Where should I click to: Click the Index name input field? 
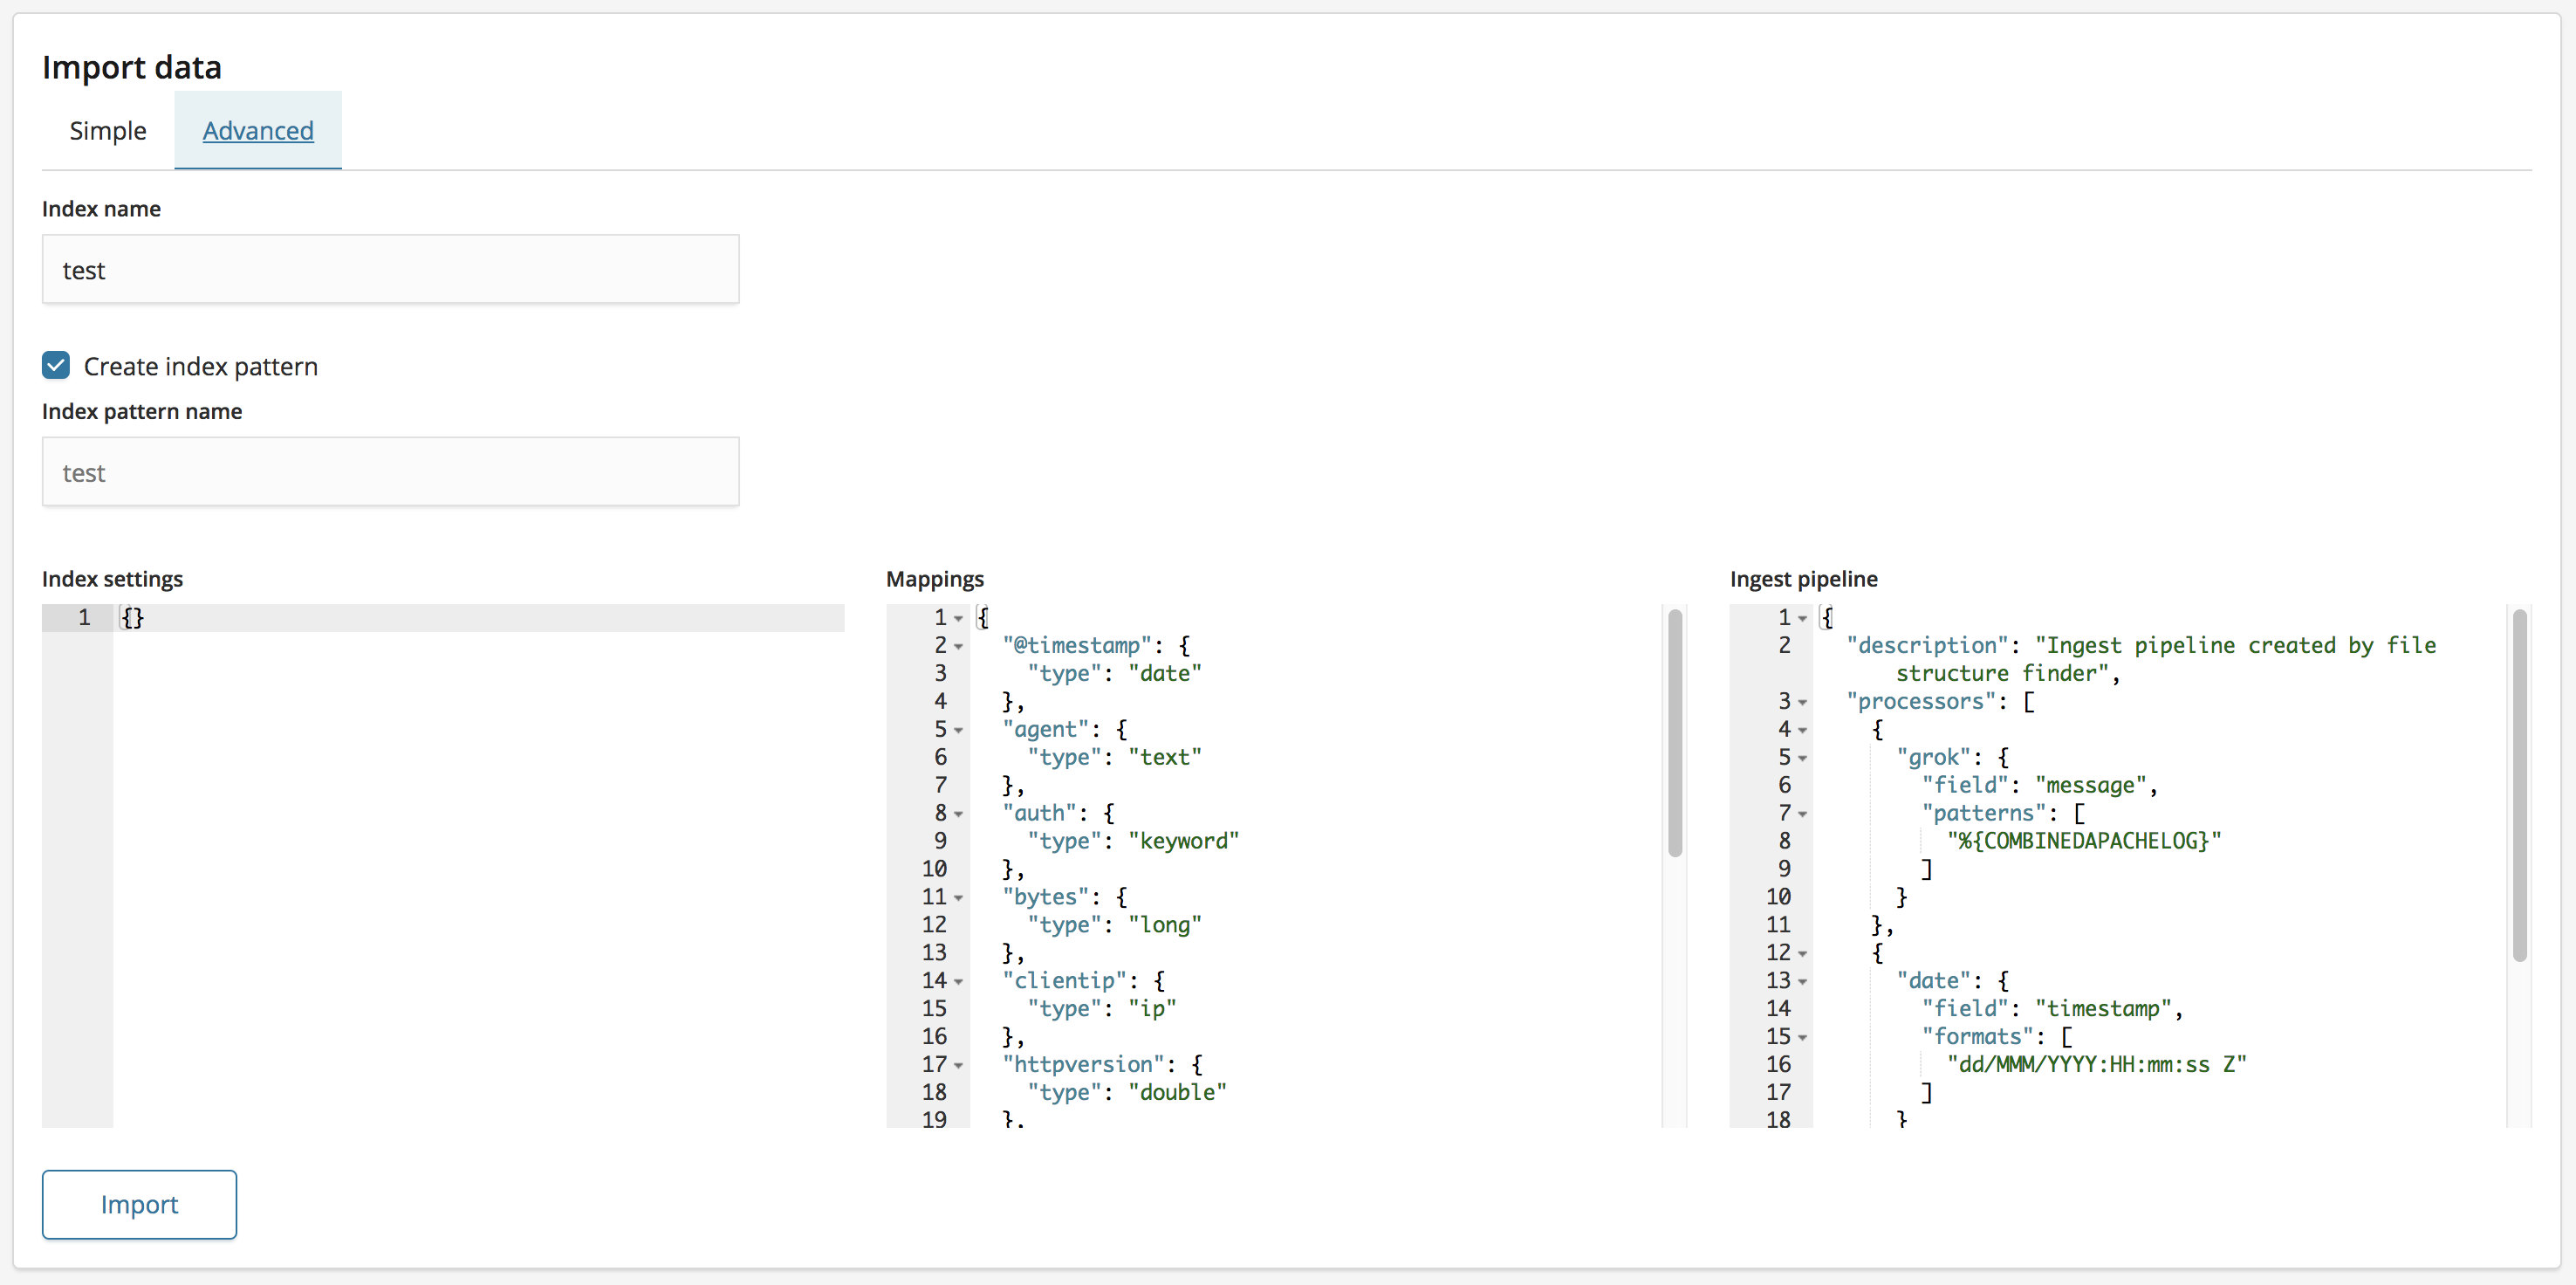[390, 270]
